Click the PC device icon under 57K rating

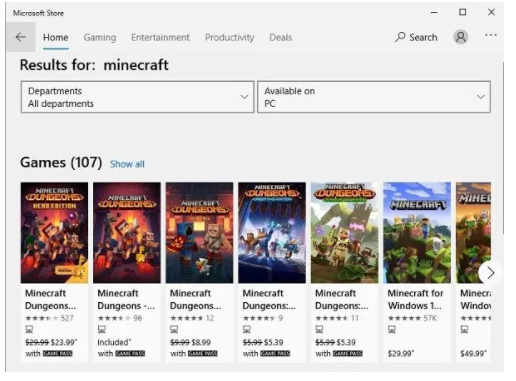point(392,330)
